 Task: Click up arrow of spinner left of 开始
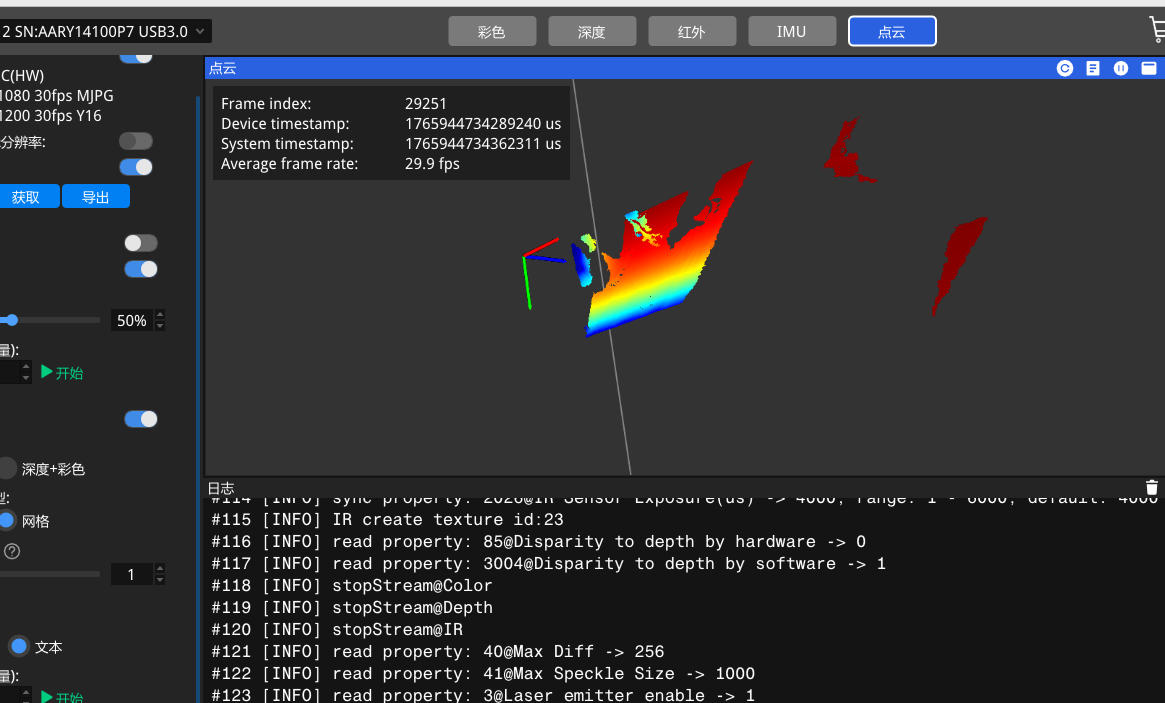(26, 366)
